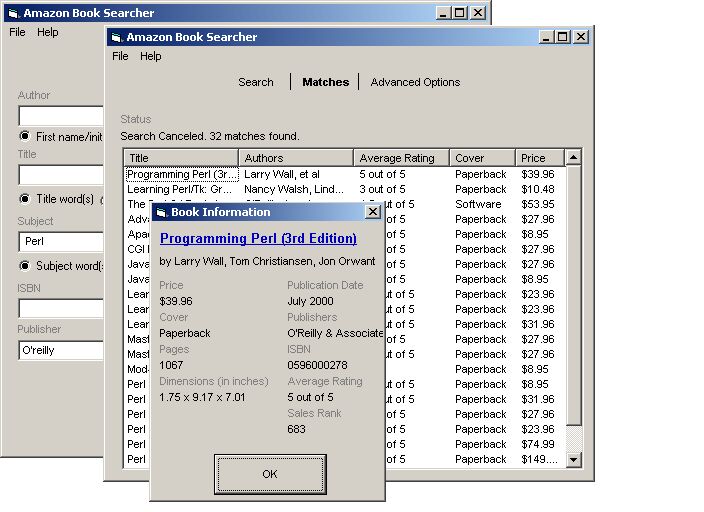The width and height of the screenshot is (704, 512).
Task: Close the back Amazon Book Searcher window
Action: coord(478,13)
